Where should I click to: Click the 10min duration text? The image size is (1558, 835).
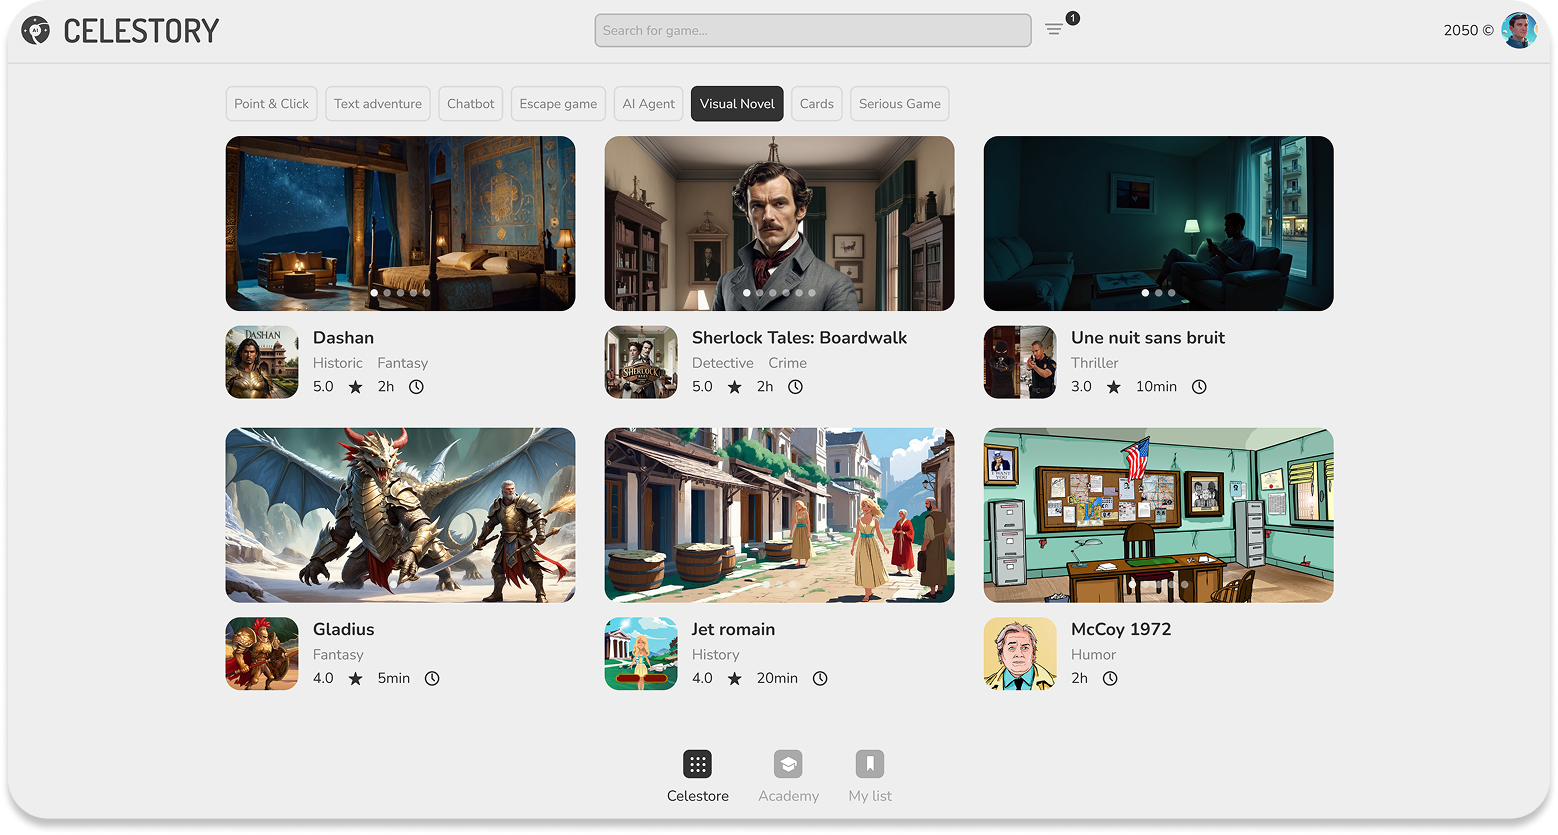tap(1156, 387)
